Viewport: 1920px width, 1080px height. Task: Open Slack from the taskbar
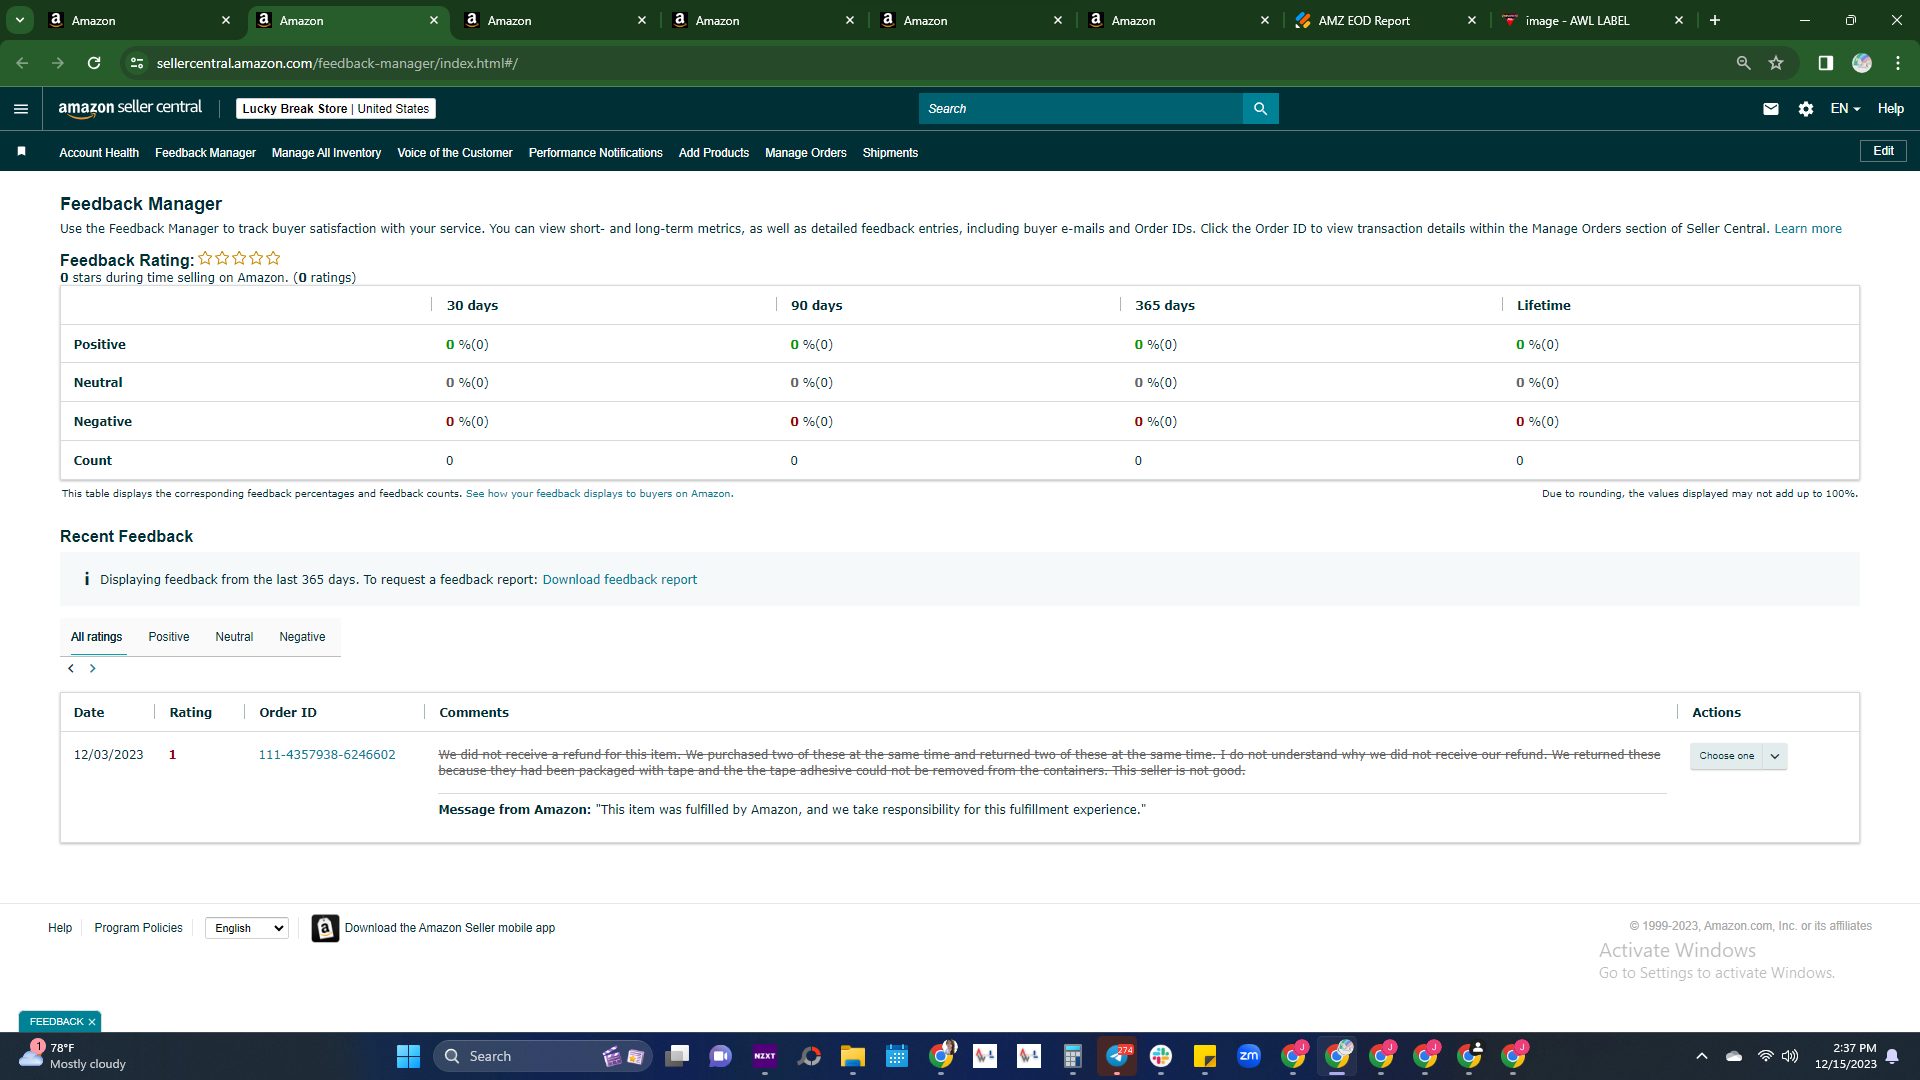point(1161,1056)
